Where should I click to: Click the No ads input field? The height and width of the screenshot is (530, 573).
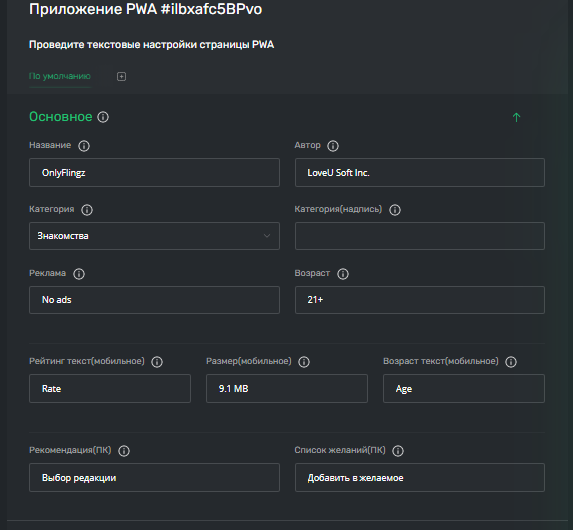coord(155,300)
